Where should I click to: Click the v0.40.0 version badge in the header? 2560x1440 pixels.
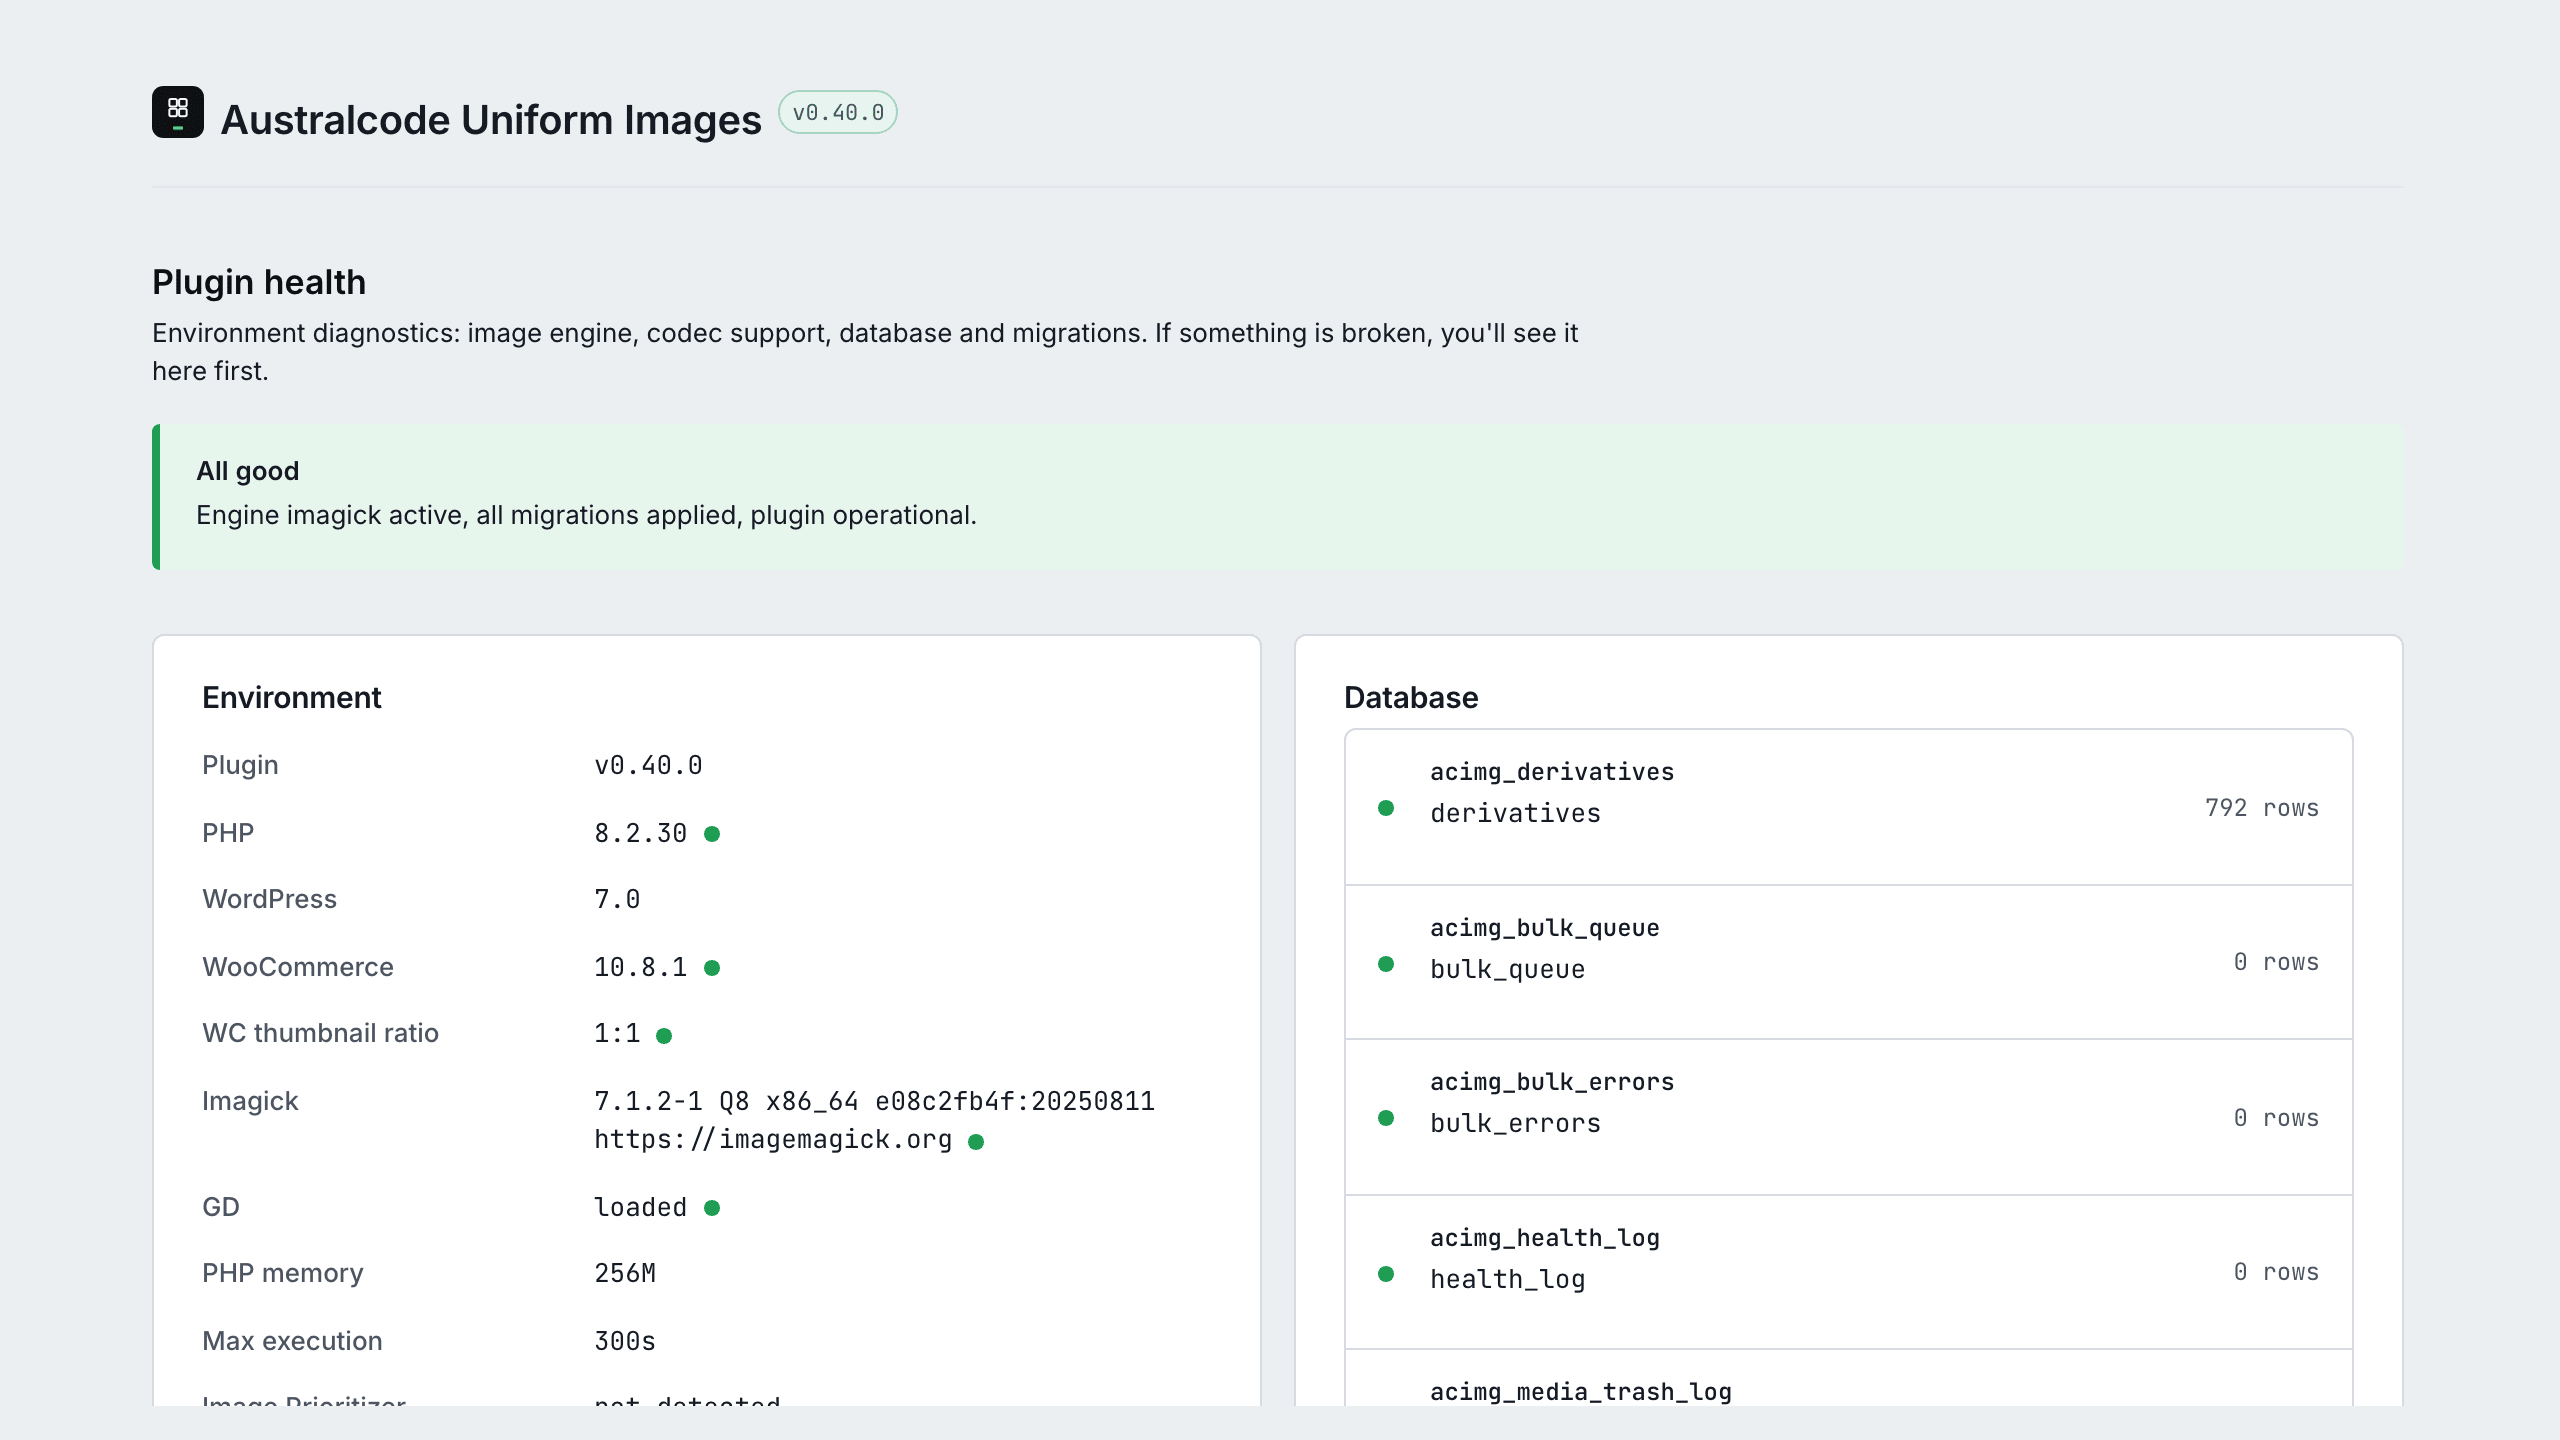tap(838, 112)
